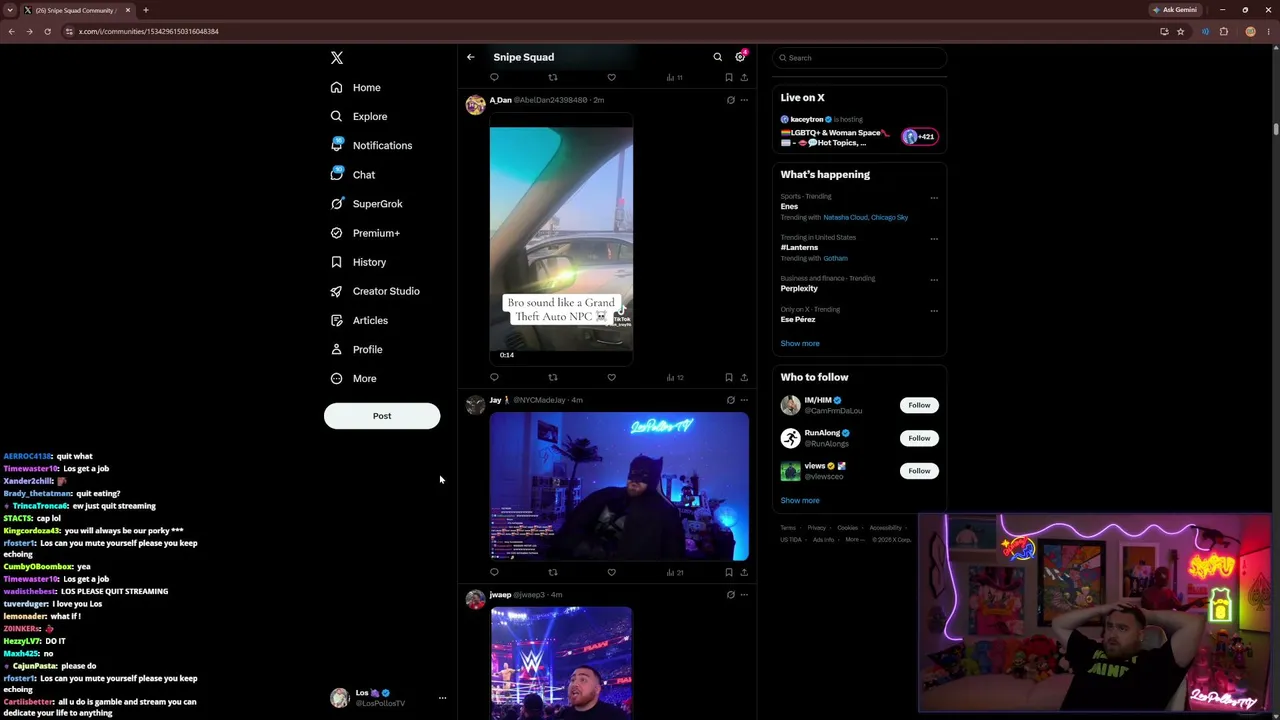The height and width of the screenshot is (720, 1280).
Task: Open Chat in the sidebar
Action: click(353, 175)
